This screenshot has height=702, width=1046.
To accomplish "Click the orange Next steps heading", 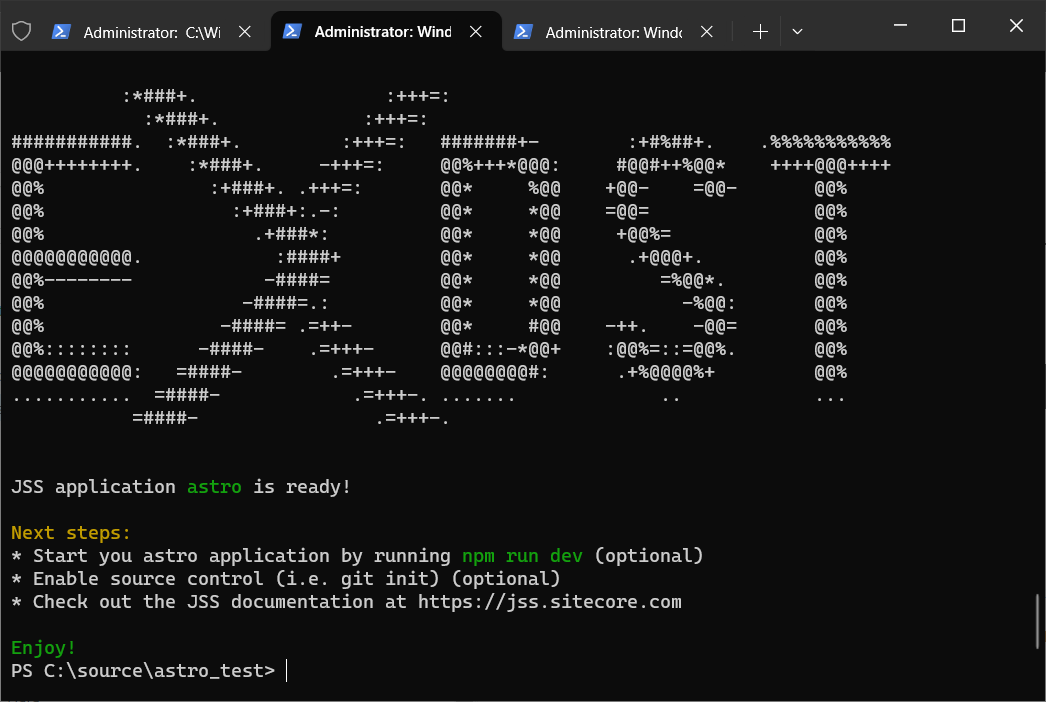I will 70,532.
